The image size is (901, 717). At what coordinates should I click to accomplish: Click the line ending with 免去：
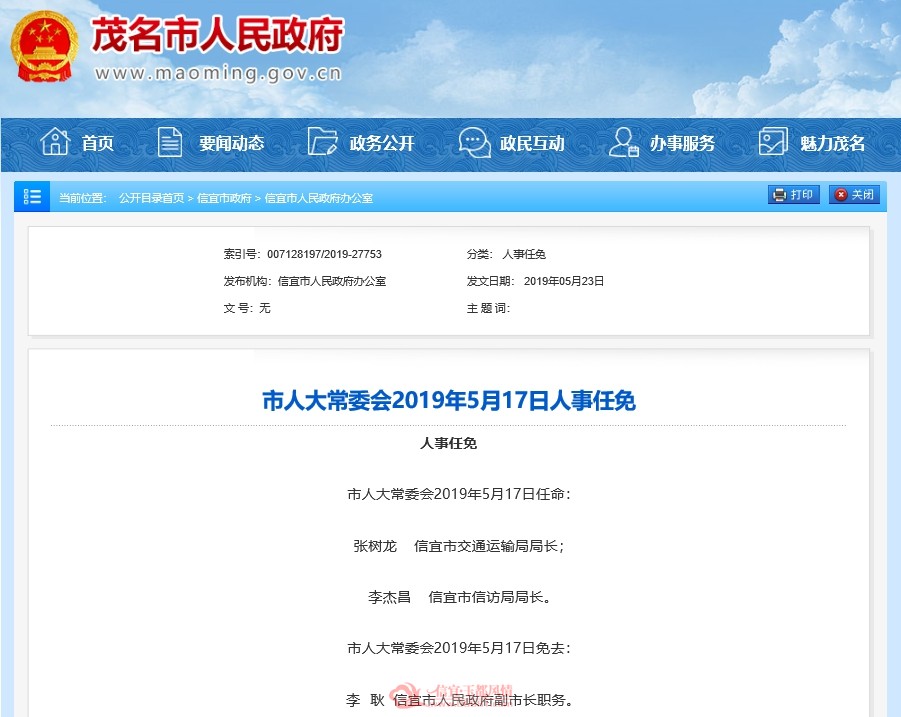[x=459, y=648]
